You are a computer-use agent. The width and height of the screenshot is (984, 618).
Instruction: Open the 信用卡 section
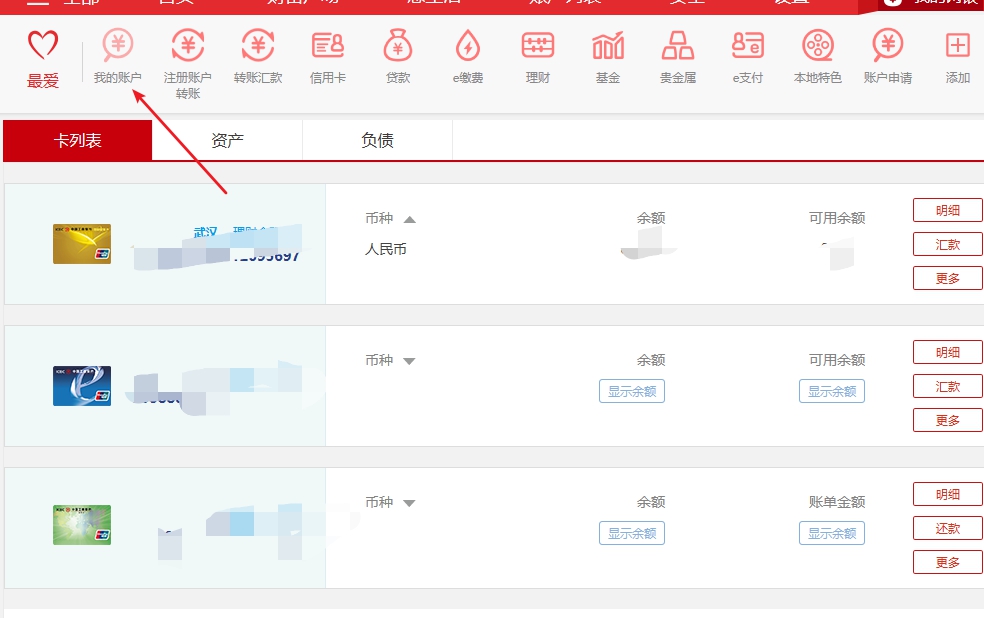328,56
